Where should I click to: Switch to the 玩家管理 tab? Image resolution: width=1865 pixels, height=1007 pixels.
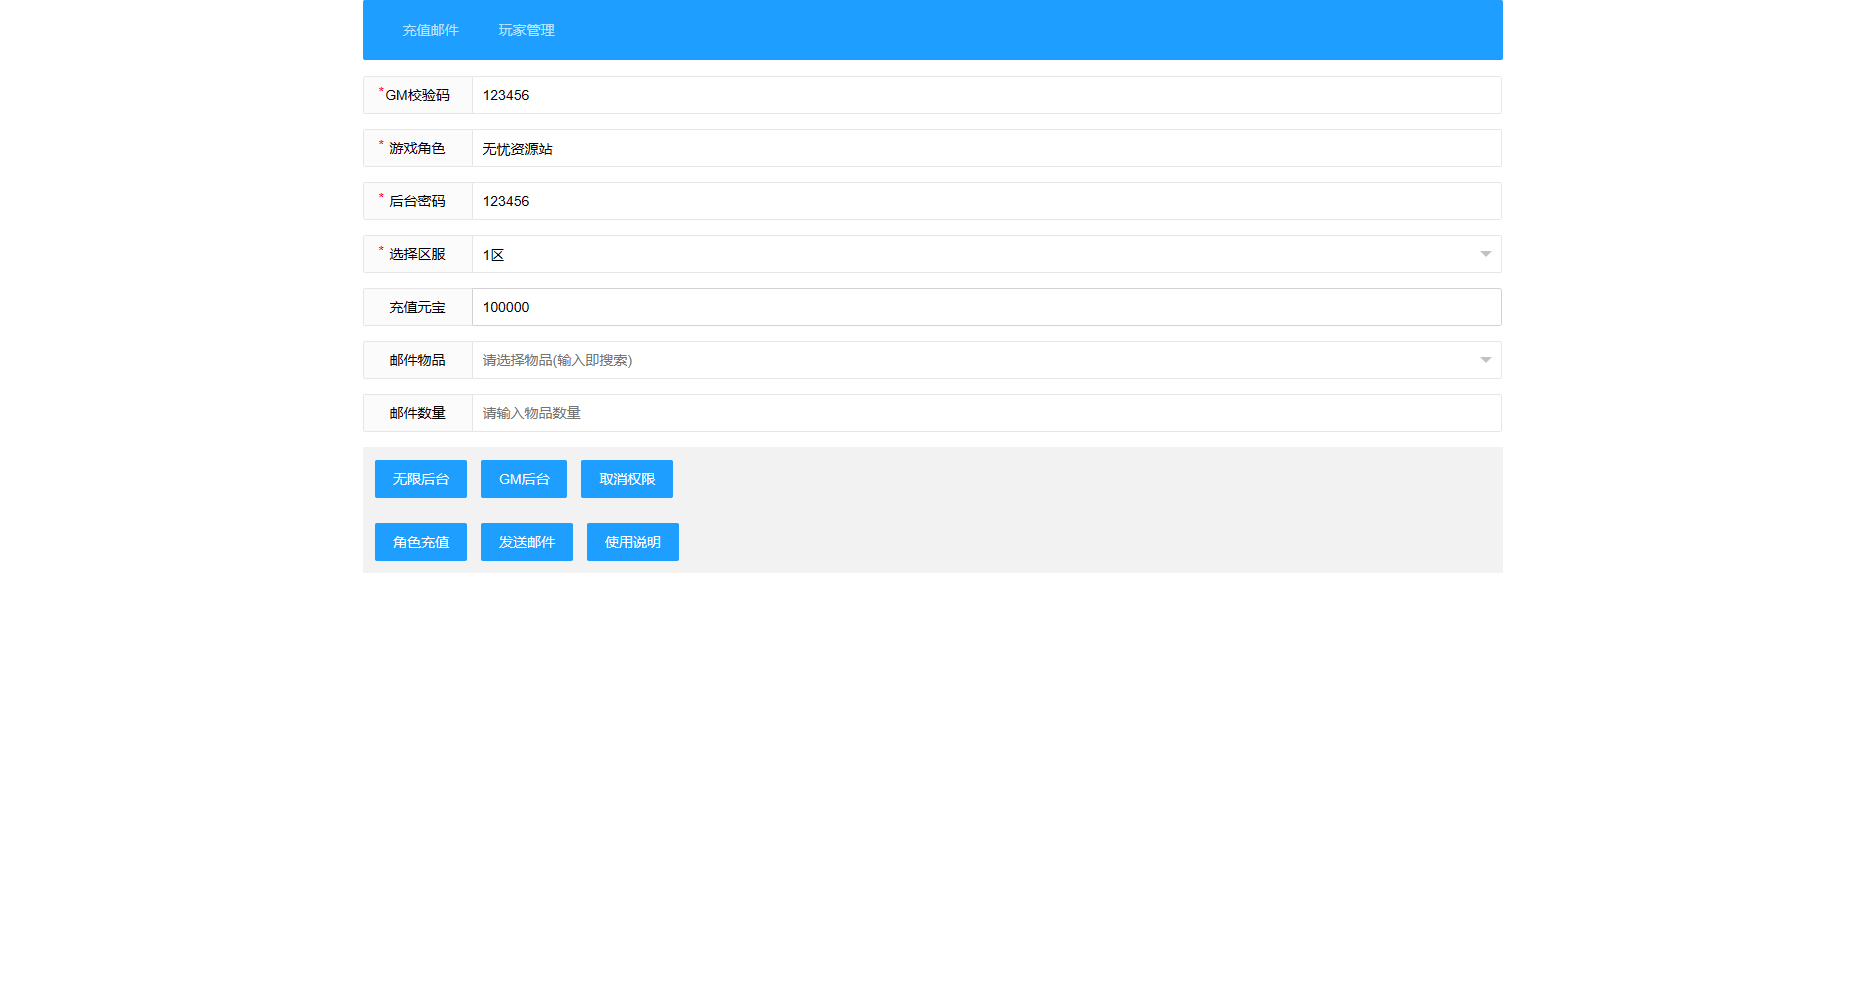pyautogui.click(x=526, y=30)
